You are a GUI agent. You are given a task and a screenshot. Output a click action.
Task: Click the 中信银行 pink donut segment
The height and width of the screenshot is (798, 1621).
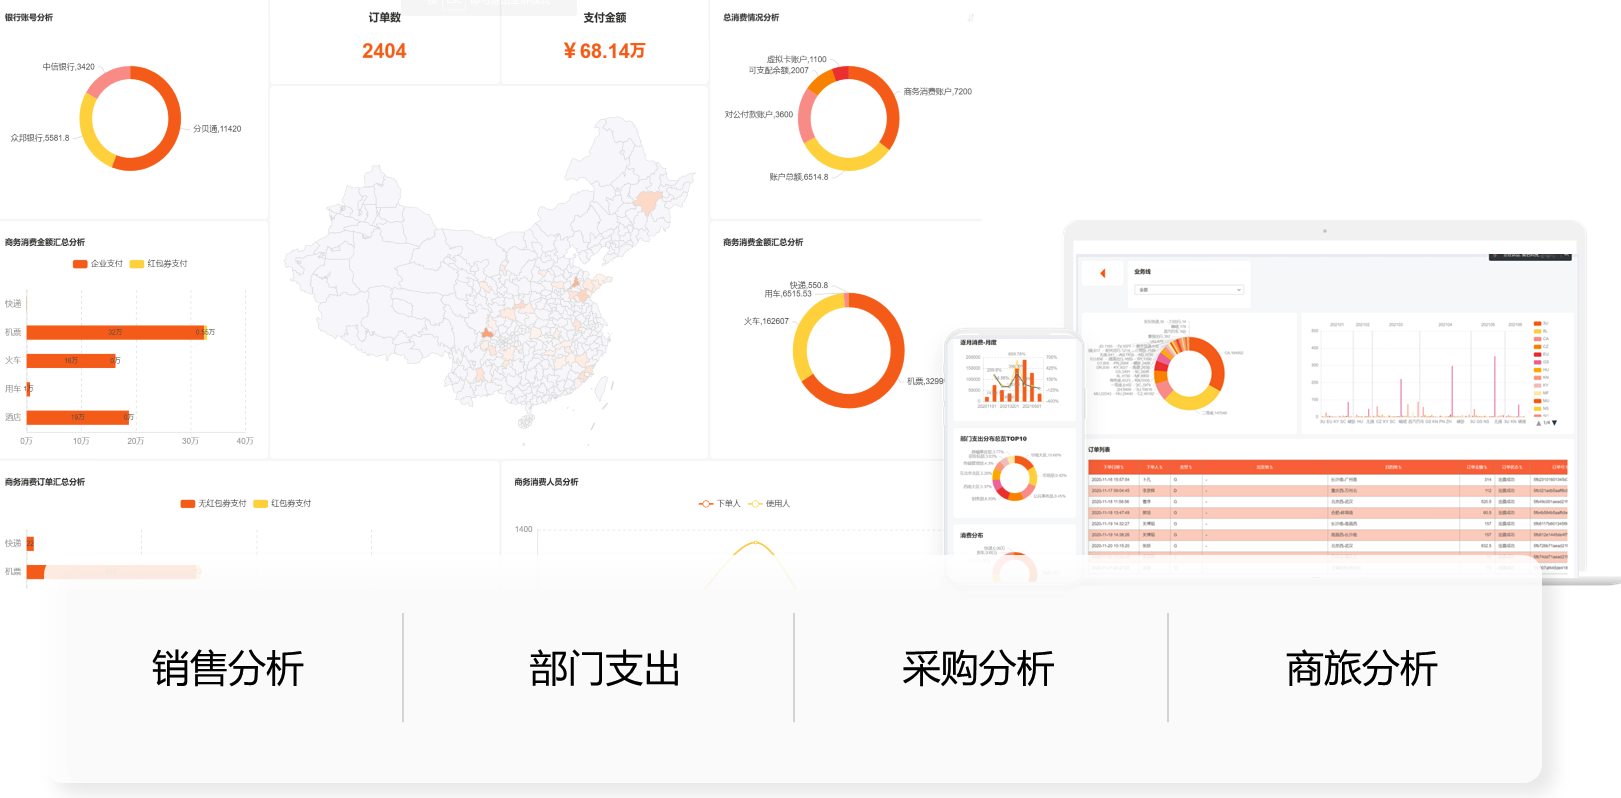(x=106, y=80)
